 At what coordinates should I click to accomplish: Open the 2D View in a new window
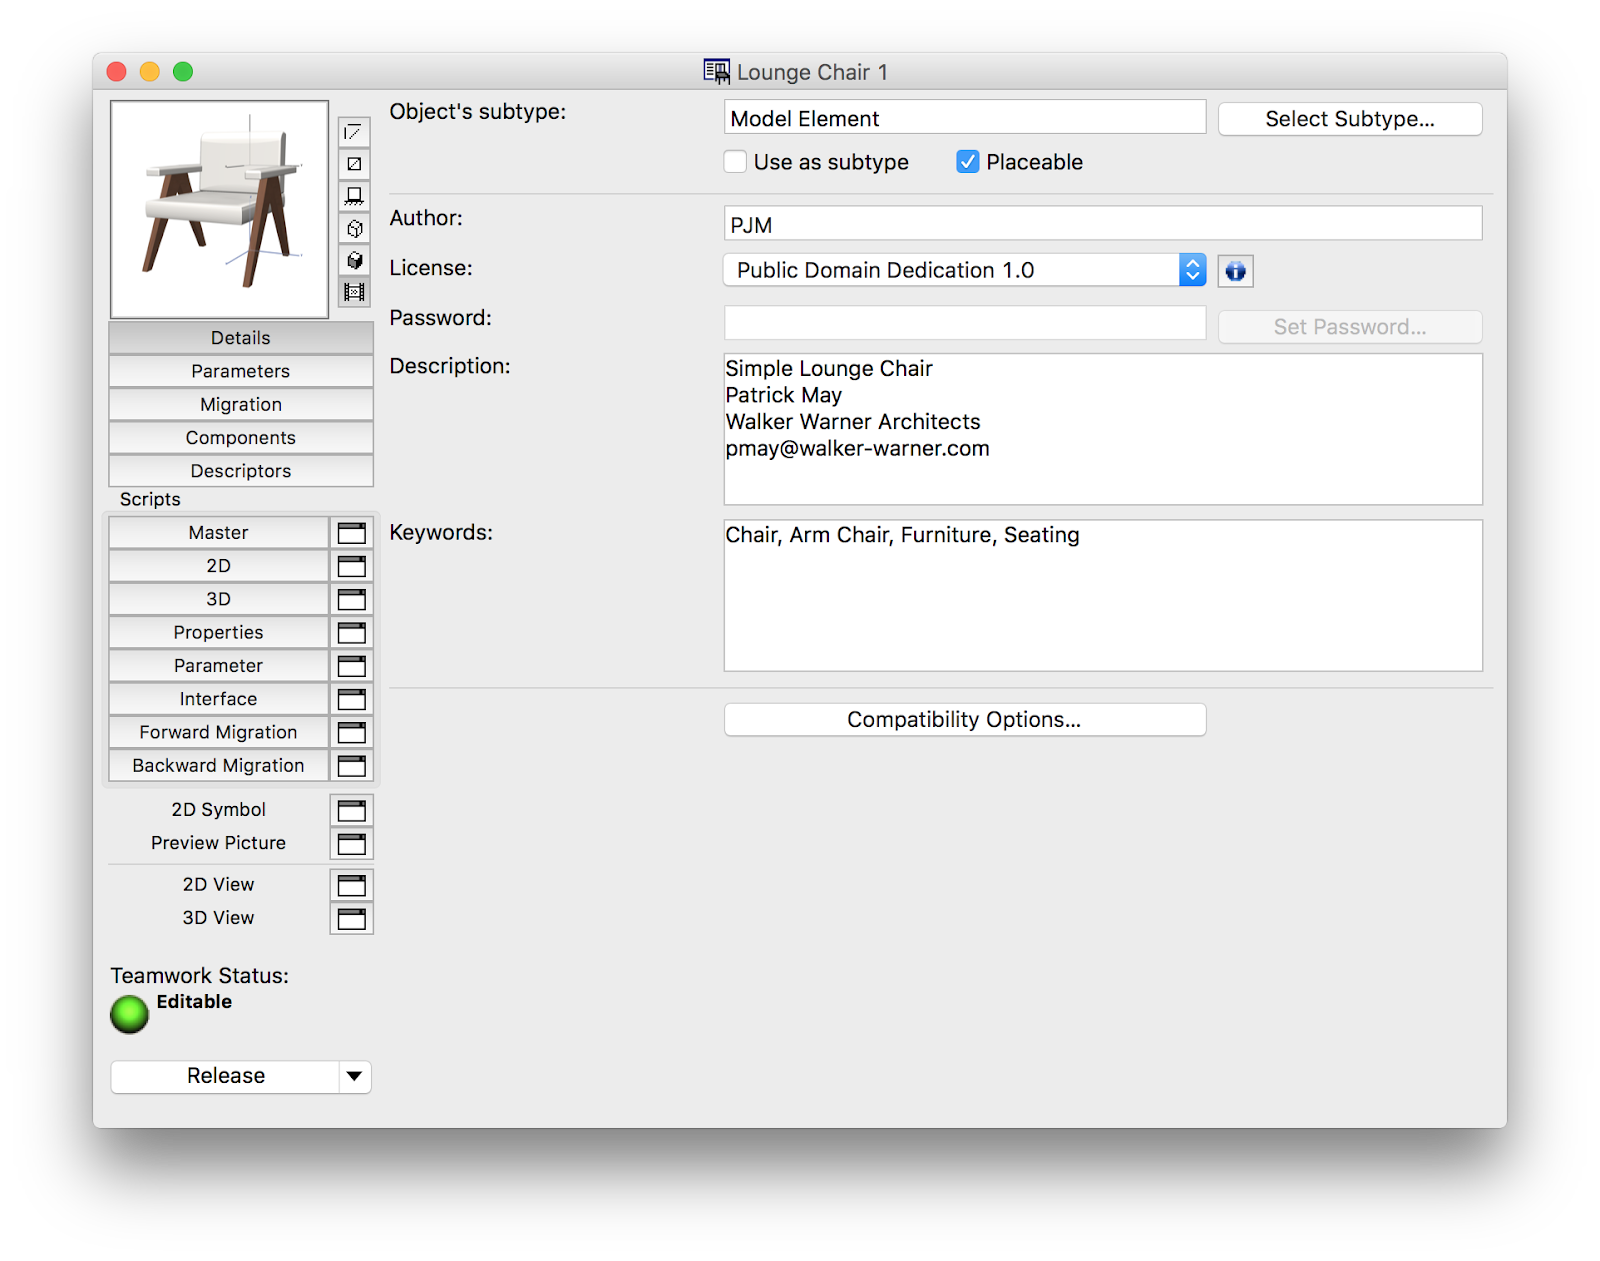(352, 885)
